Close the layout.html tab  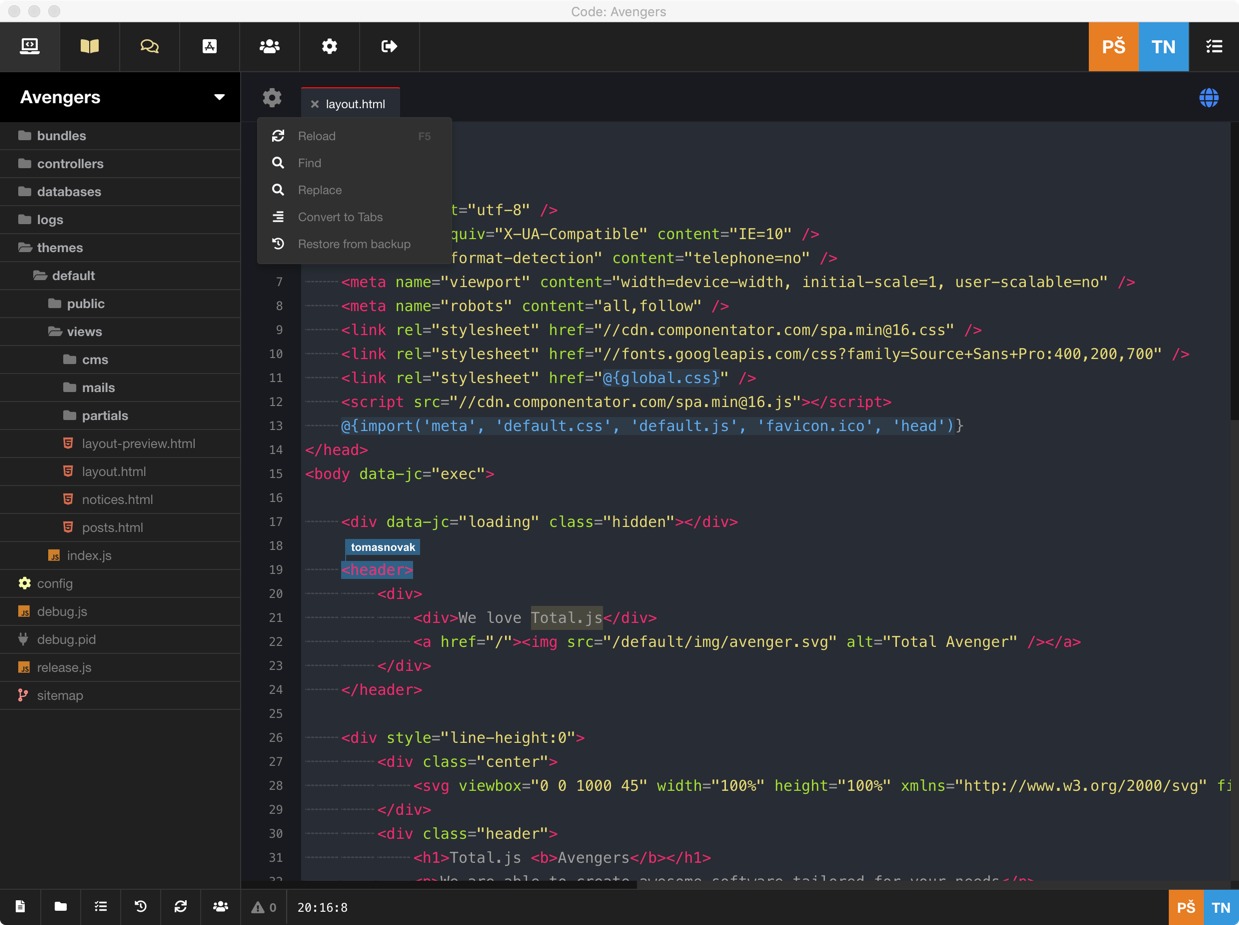click(314, 104)
